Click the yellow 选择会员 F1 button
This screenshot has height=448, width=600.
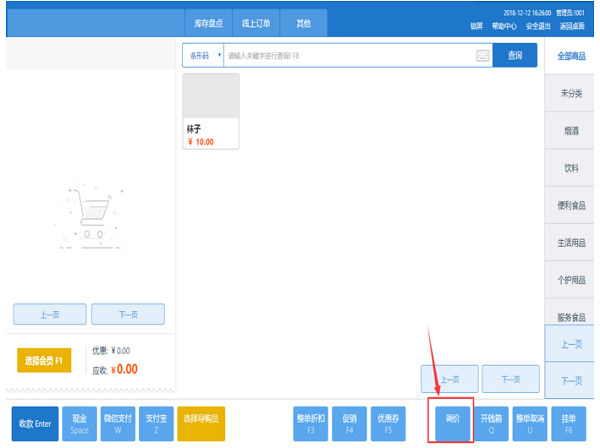(x=44, y=360)
